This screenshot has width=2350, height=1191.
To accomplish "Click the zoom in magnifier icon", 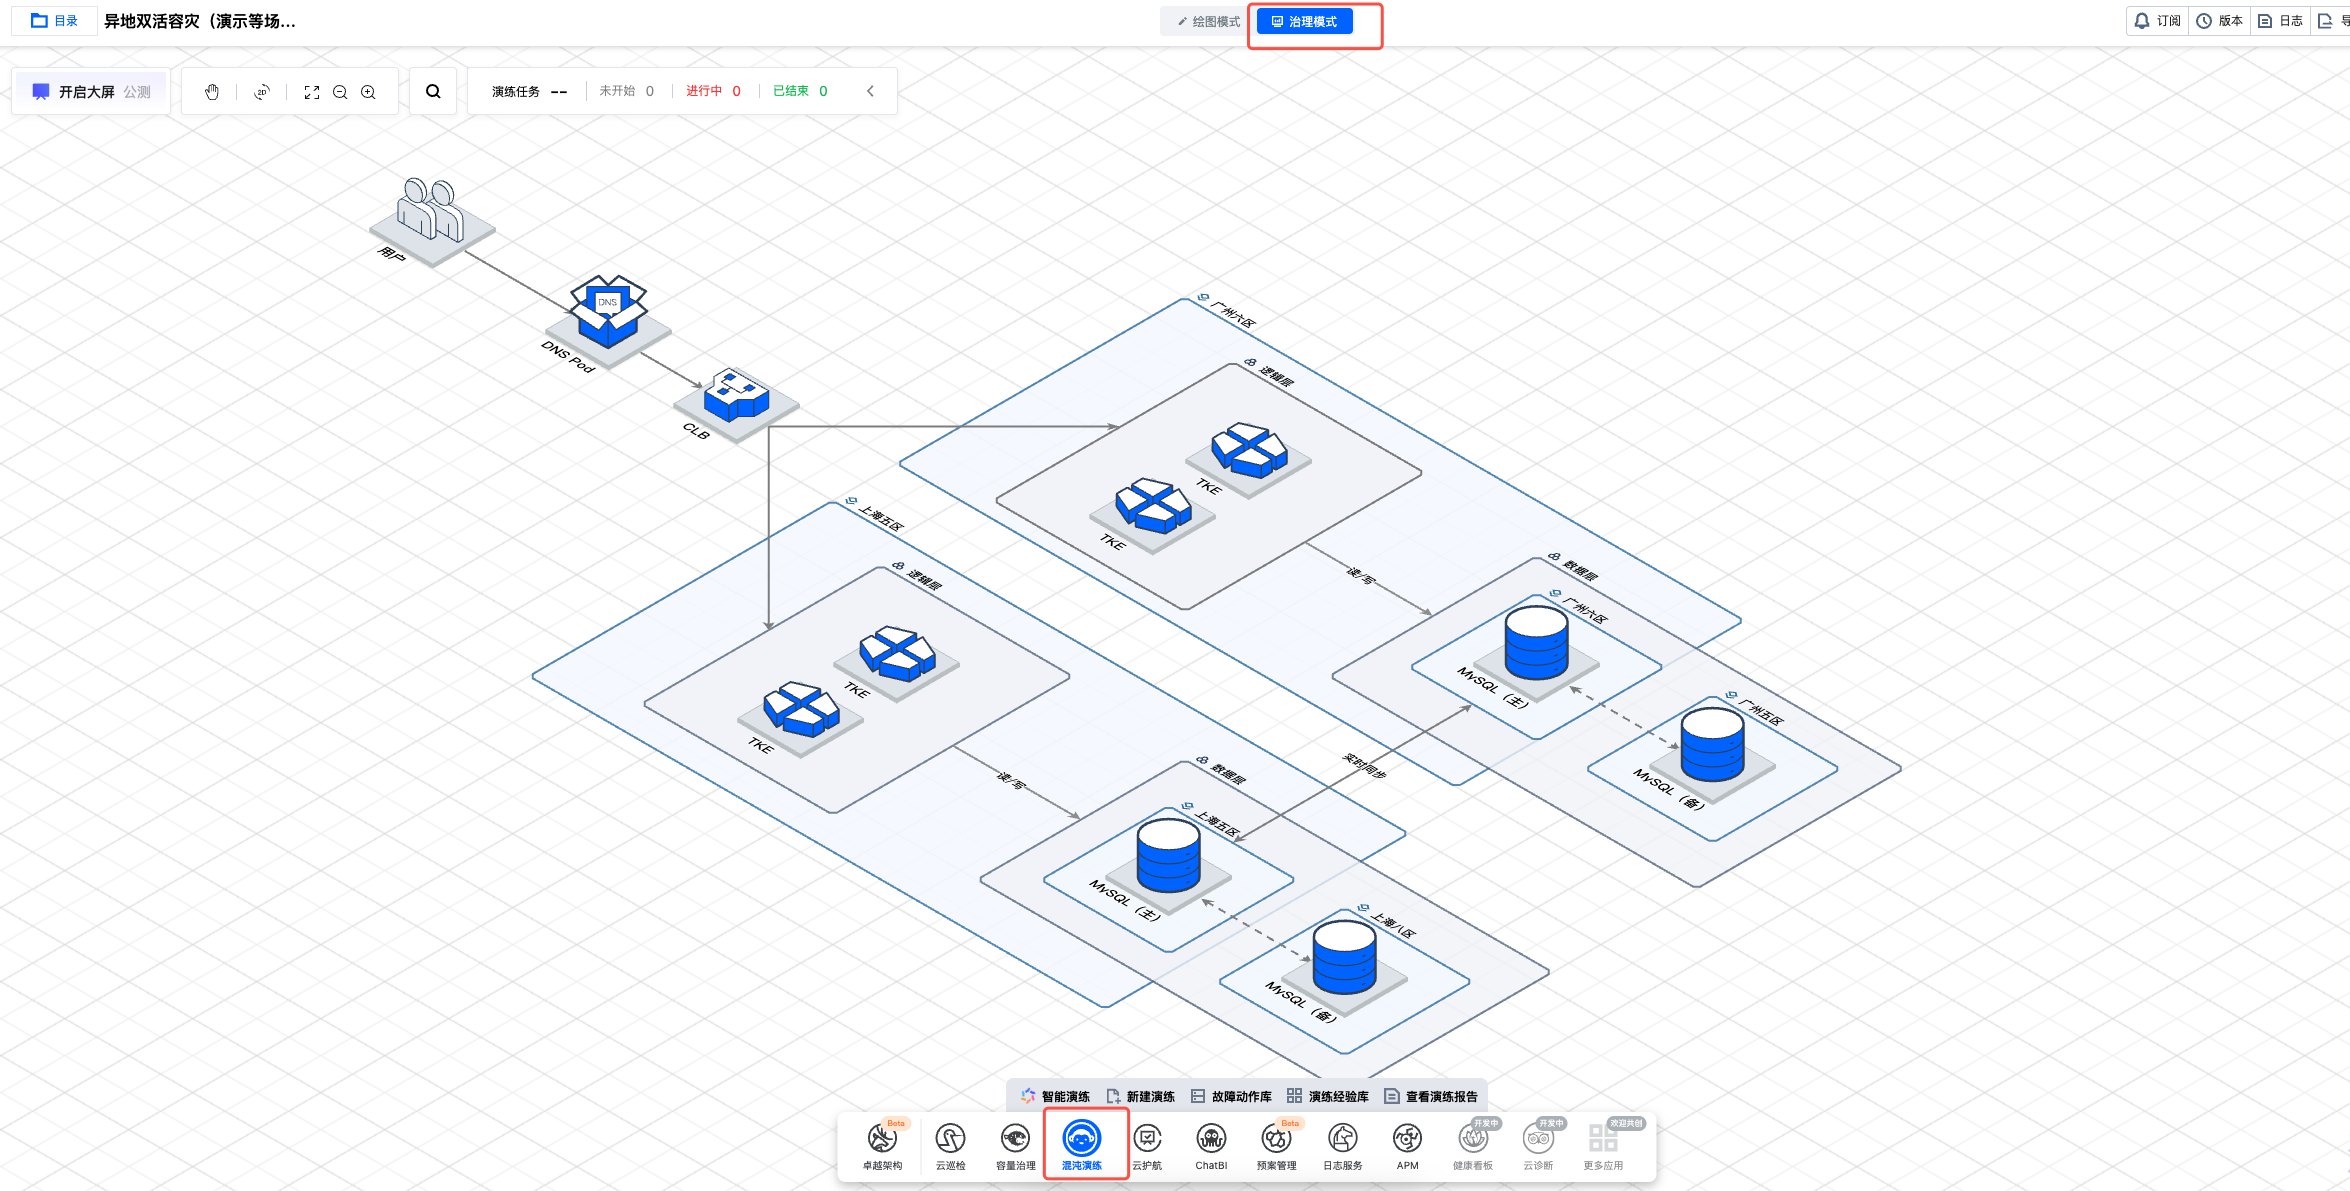I will point(368,92).
